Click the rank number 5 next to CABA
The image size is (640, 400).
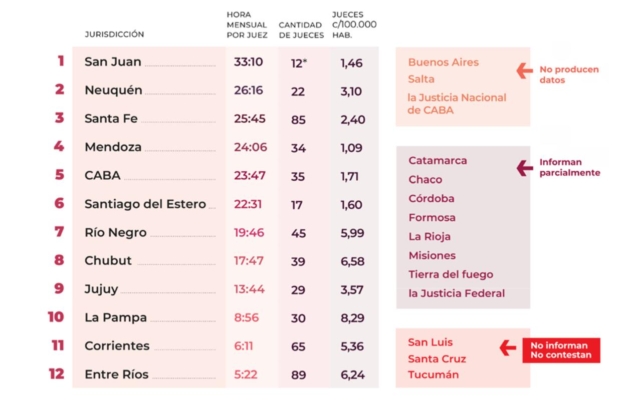pyautogui.click(x=59, y=175)
